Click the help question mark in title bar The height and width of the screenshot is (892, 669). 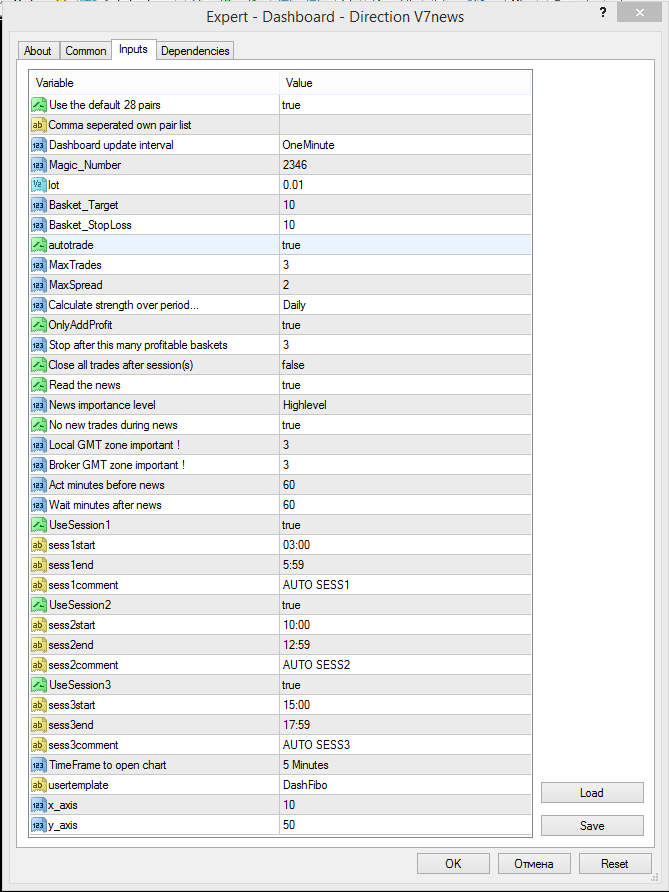[x=604, y=14]
